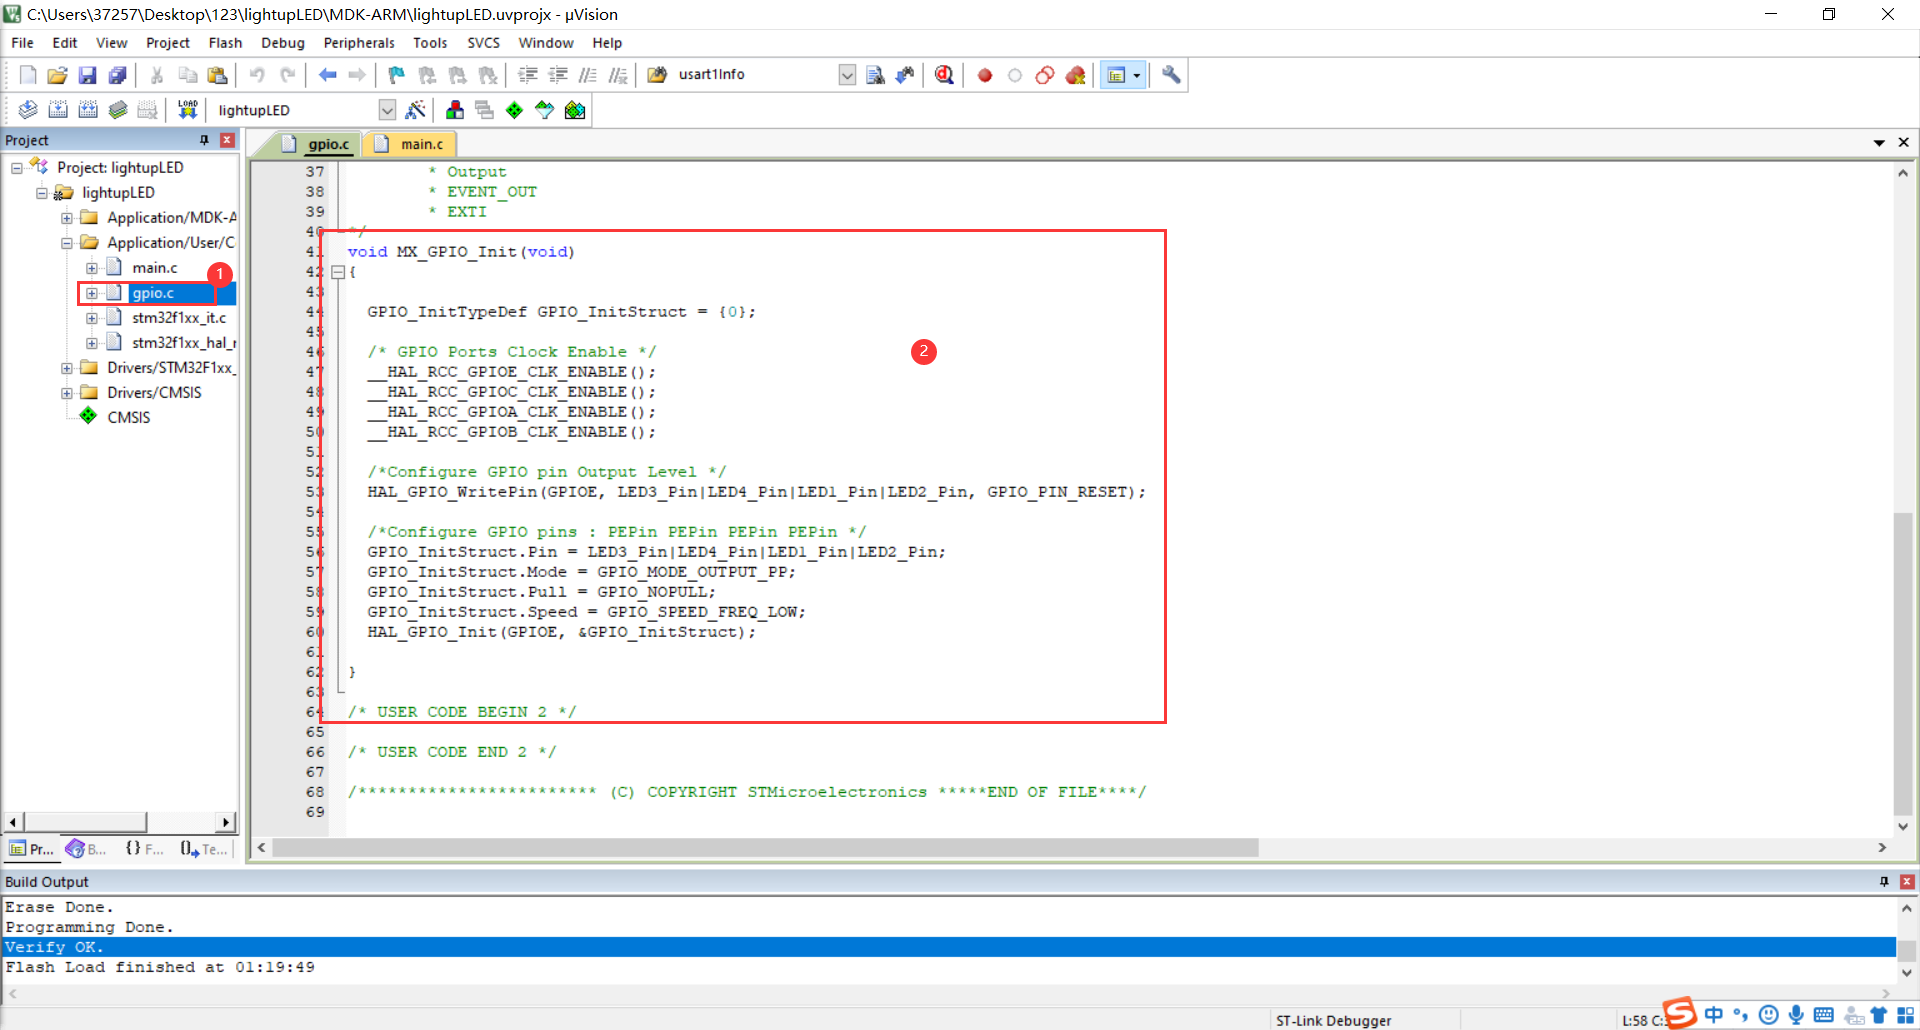Click the editor horizontal scrollbar thumb
Image resolution: width=1920 pixels, height=1030 pixels.
pyautogui.click(x=765, y=848)
